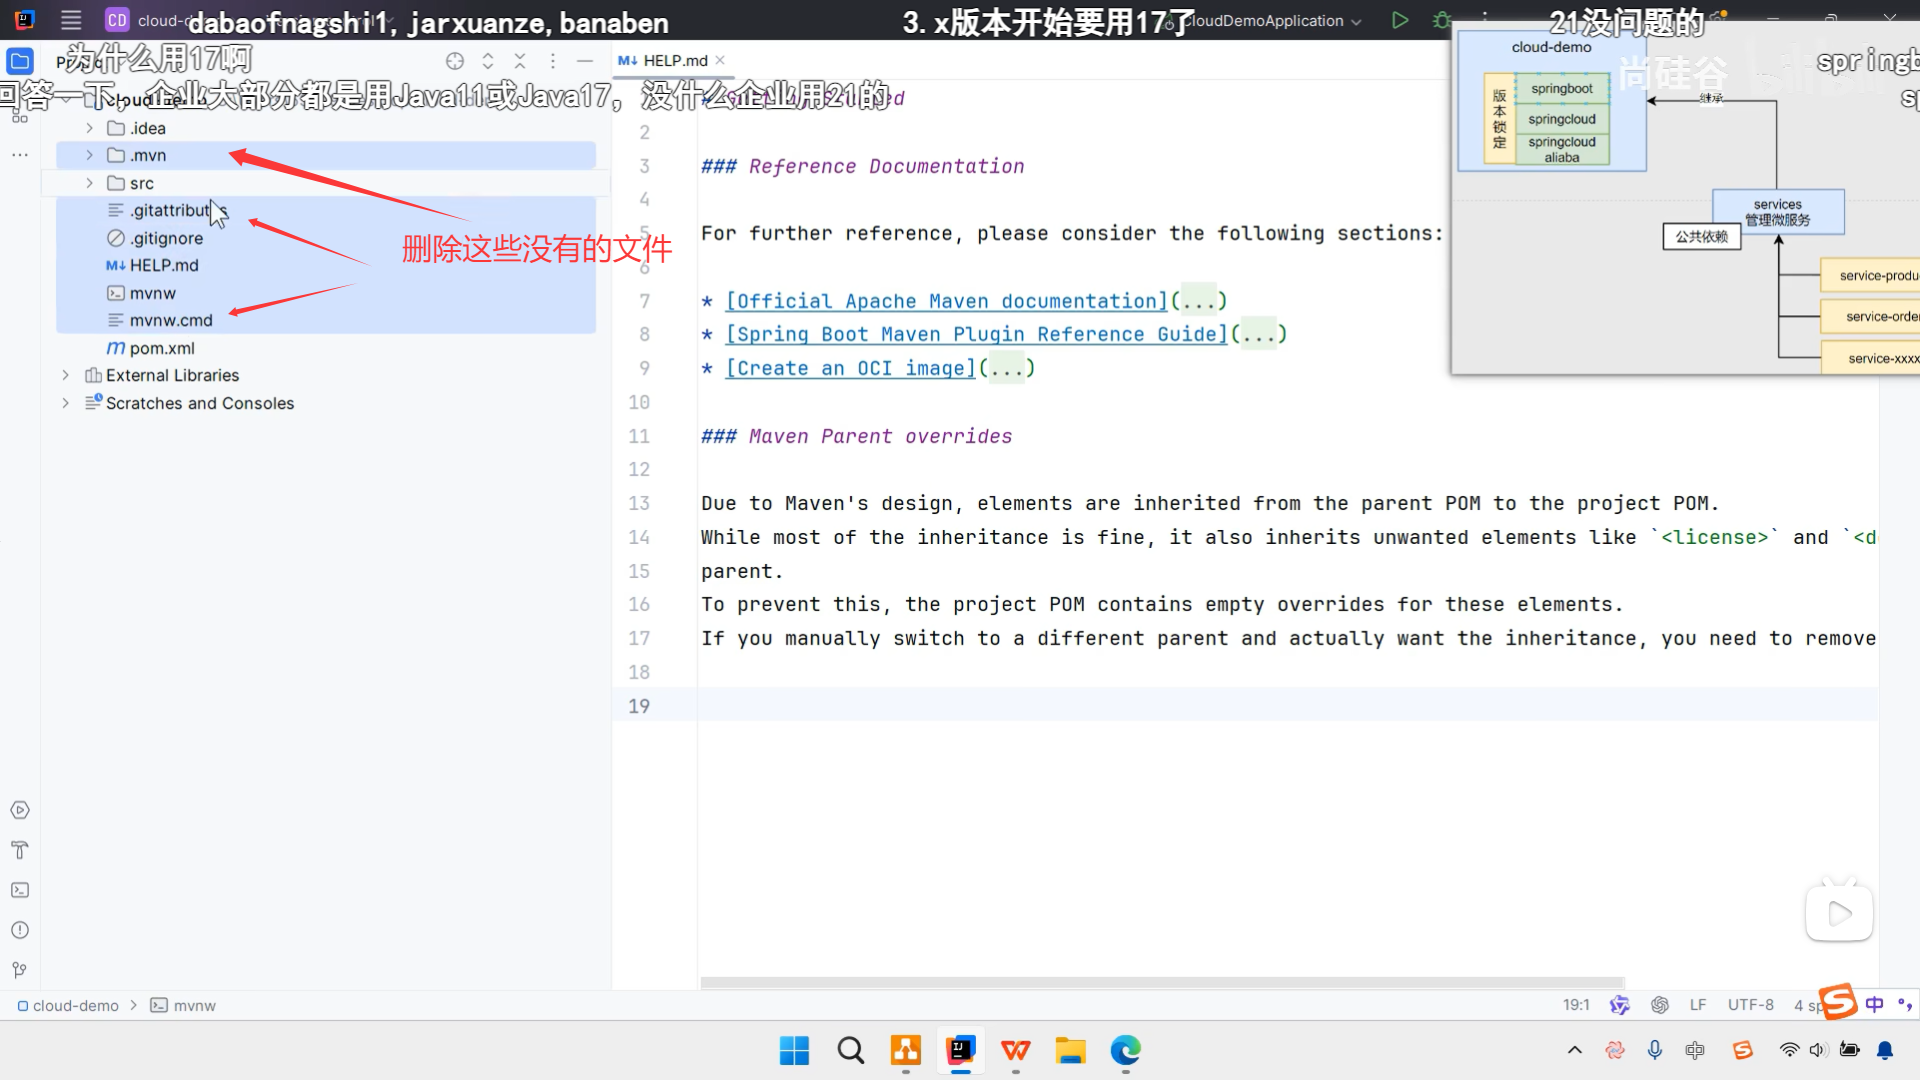Toggle the Project tool window folder icon
Viewport: 1920px width, 1080px height.
[x=20, y=61]
